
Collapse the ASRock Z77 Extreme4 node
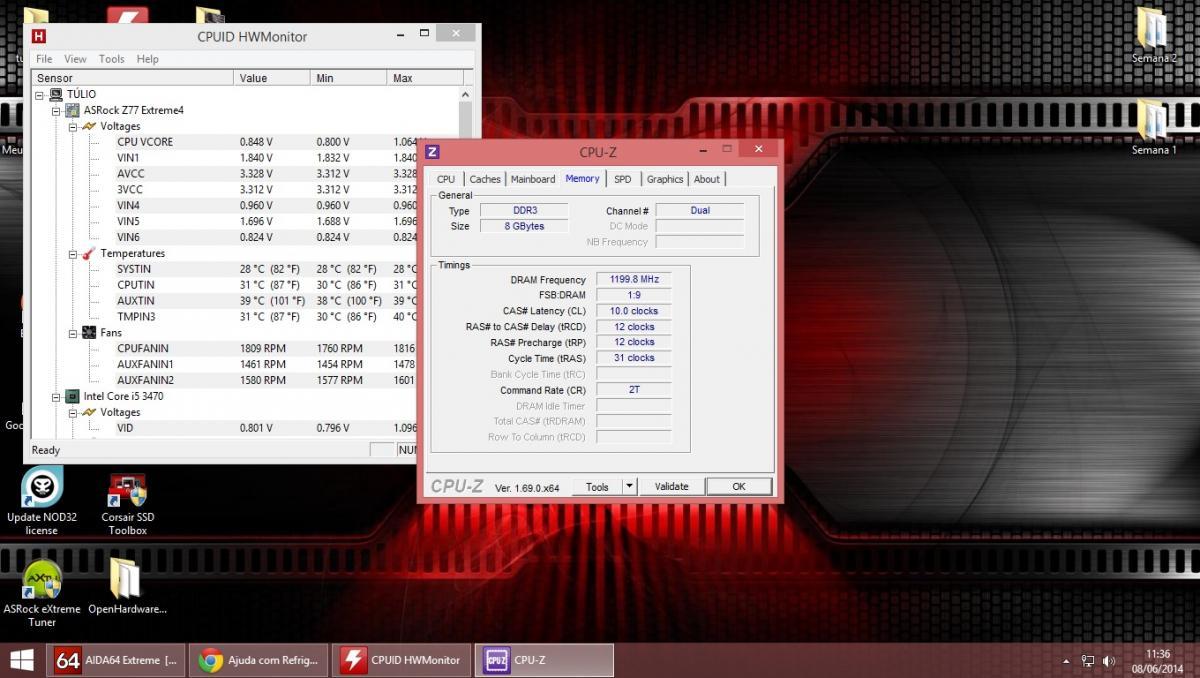click(x=56, y=110)
